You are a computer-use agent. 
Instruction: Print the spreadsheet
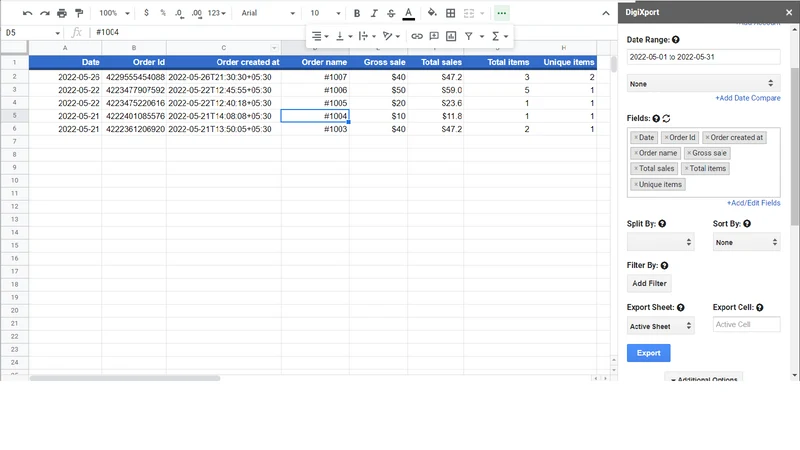tap(62, 13)
